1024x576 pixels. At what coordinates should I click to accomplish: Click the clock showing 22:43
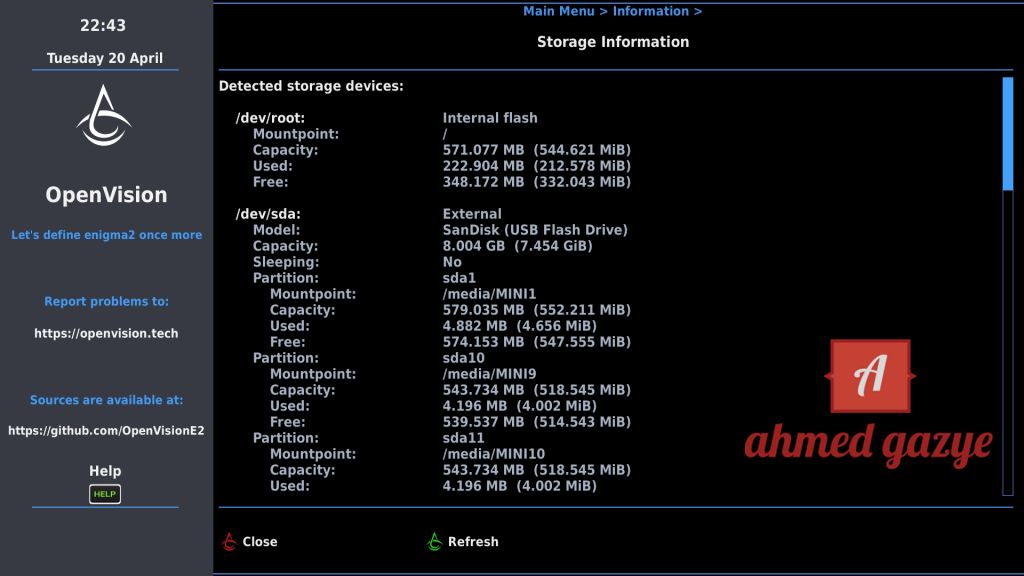pos(103,25)
